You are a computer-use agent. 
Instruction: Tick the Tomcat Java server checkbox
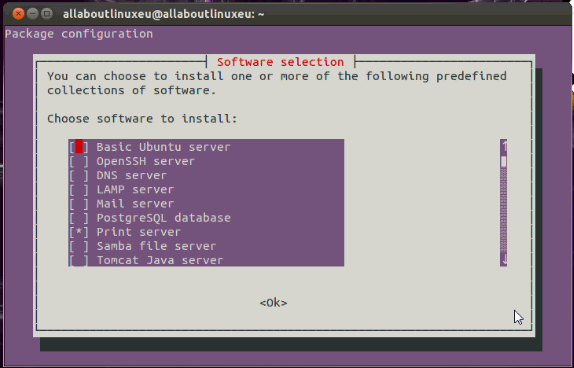[x=79, y=260]
